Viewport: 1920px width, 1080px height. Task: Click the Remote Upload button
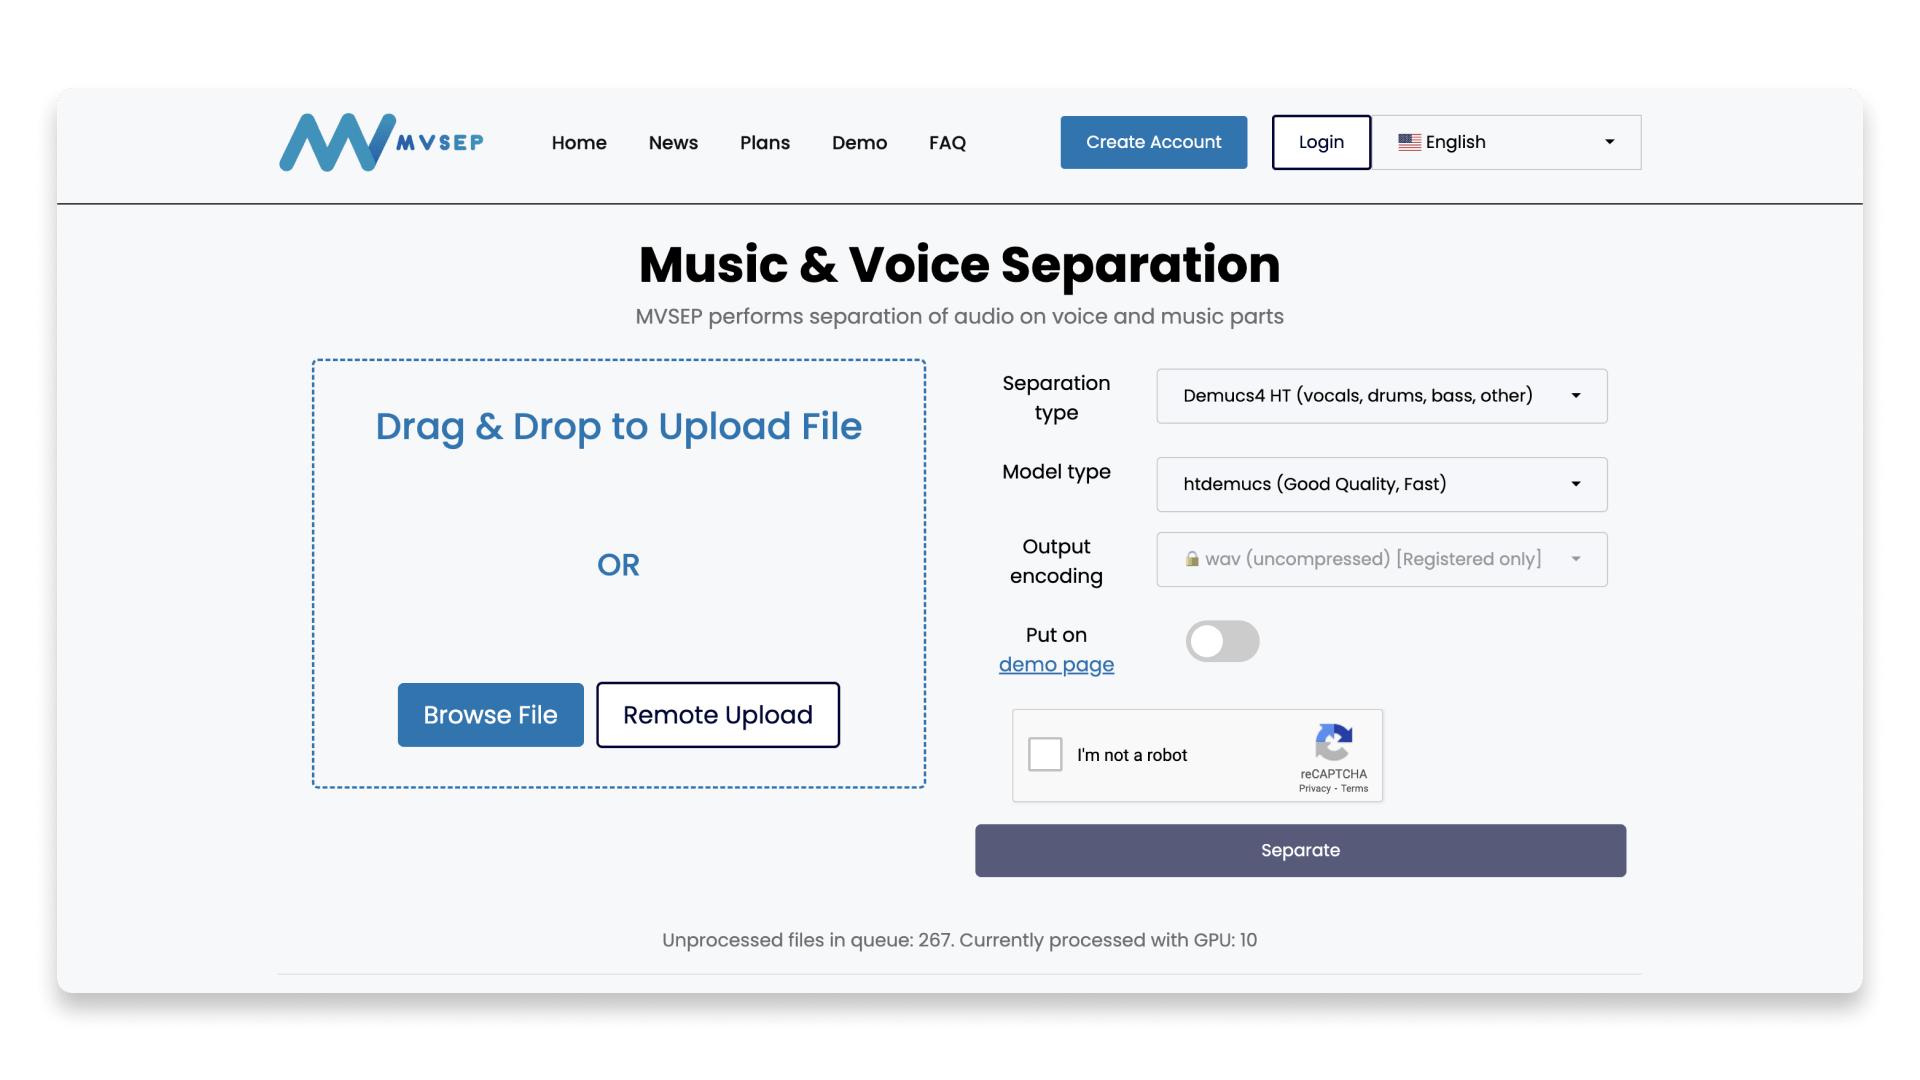tap(717, 715)
